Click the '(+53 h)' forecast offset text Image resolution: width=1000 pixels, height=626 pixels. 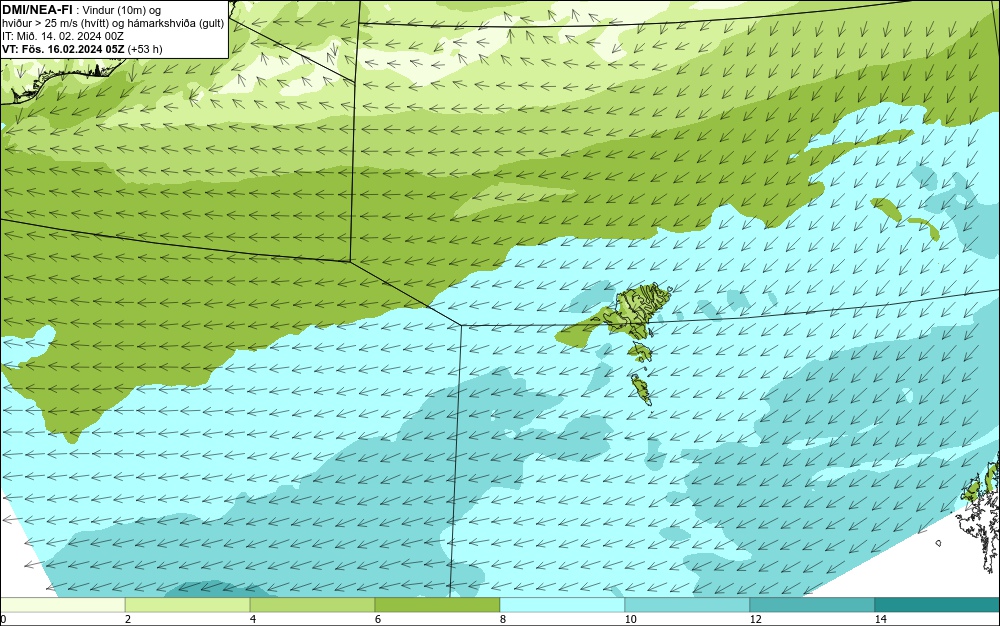[x=145, y=49]
